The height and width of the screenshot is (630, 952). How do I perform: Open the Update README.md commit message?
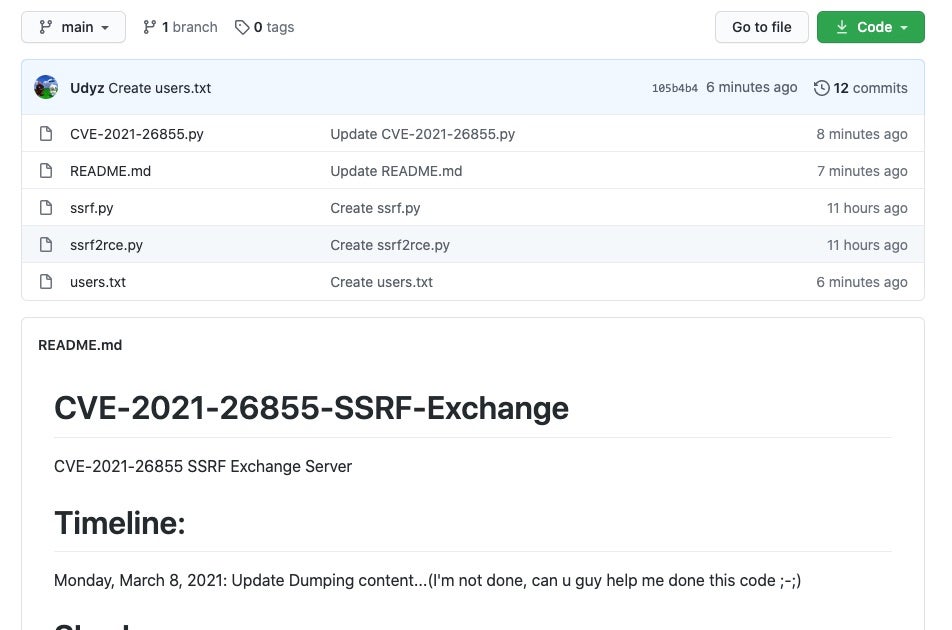[x=396, y=171]
